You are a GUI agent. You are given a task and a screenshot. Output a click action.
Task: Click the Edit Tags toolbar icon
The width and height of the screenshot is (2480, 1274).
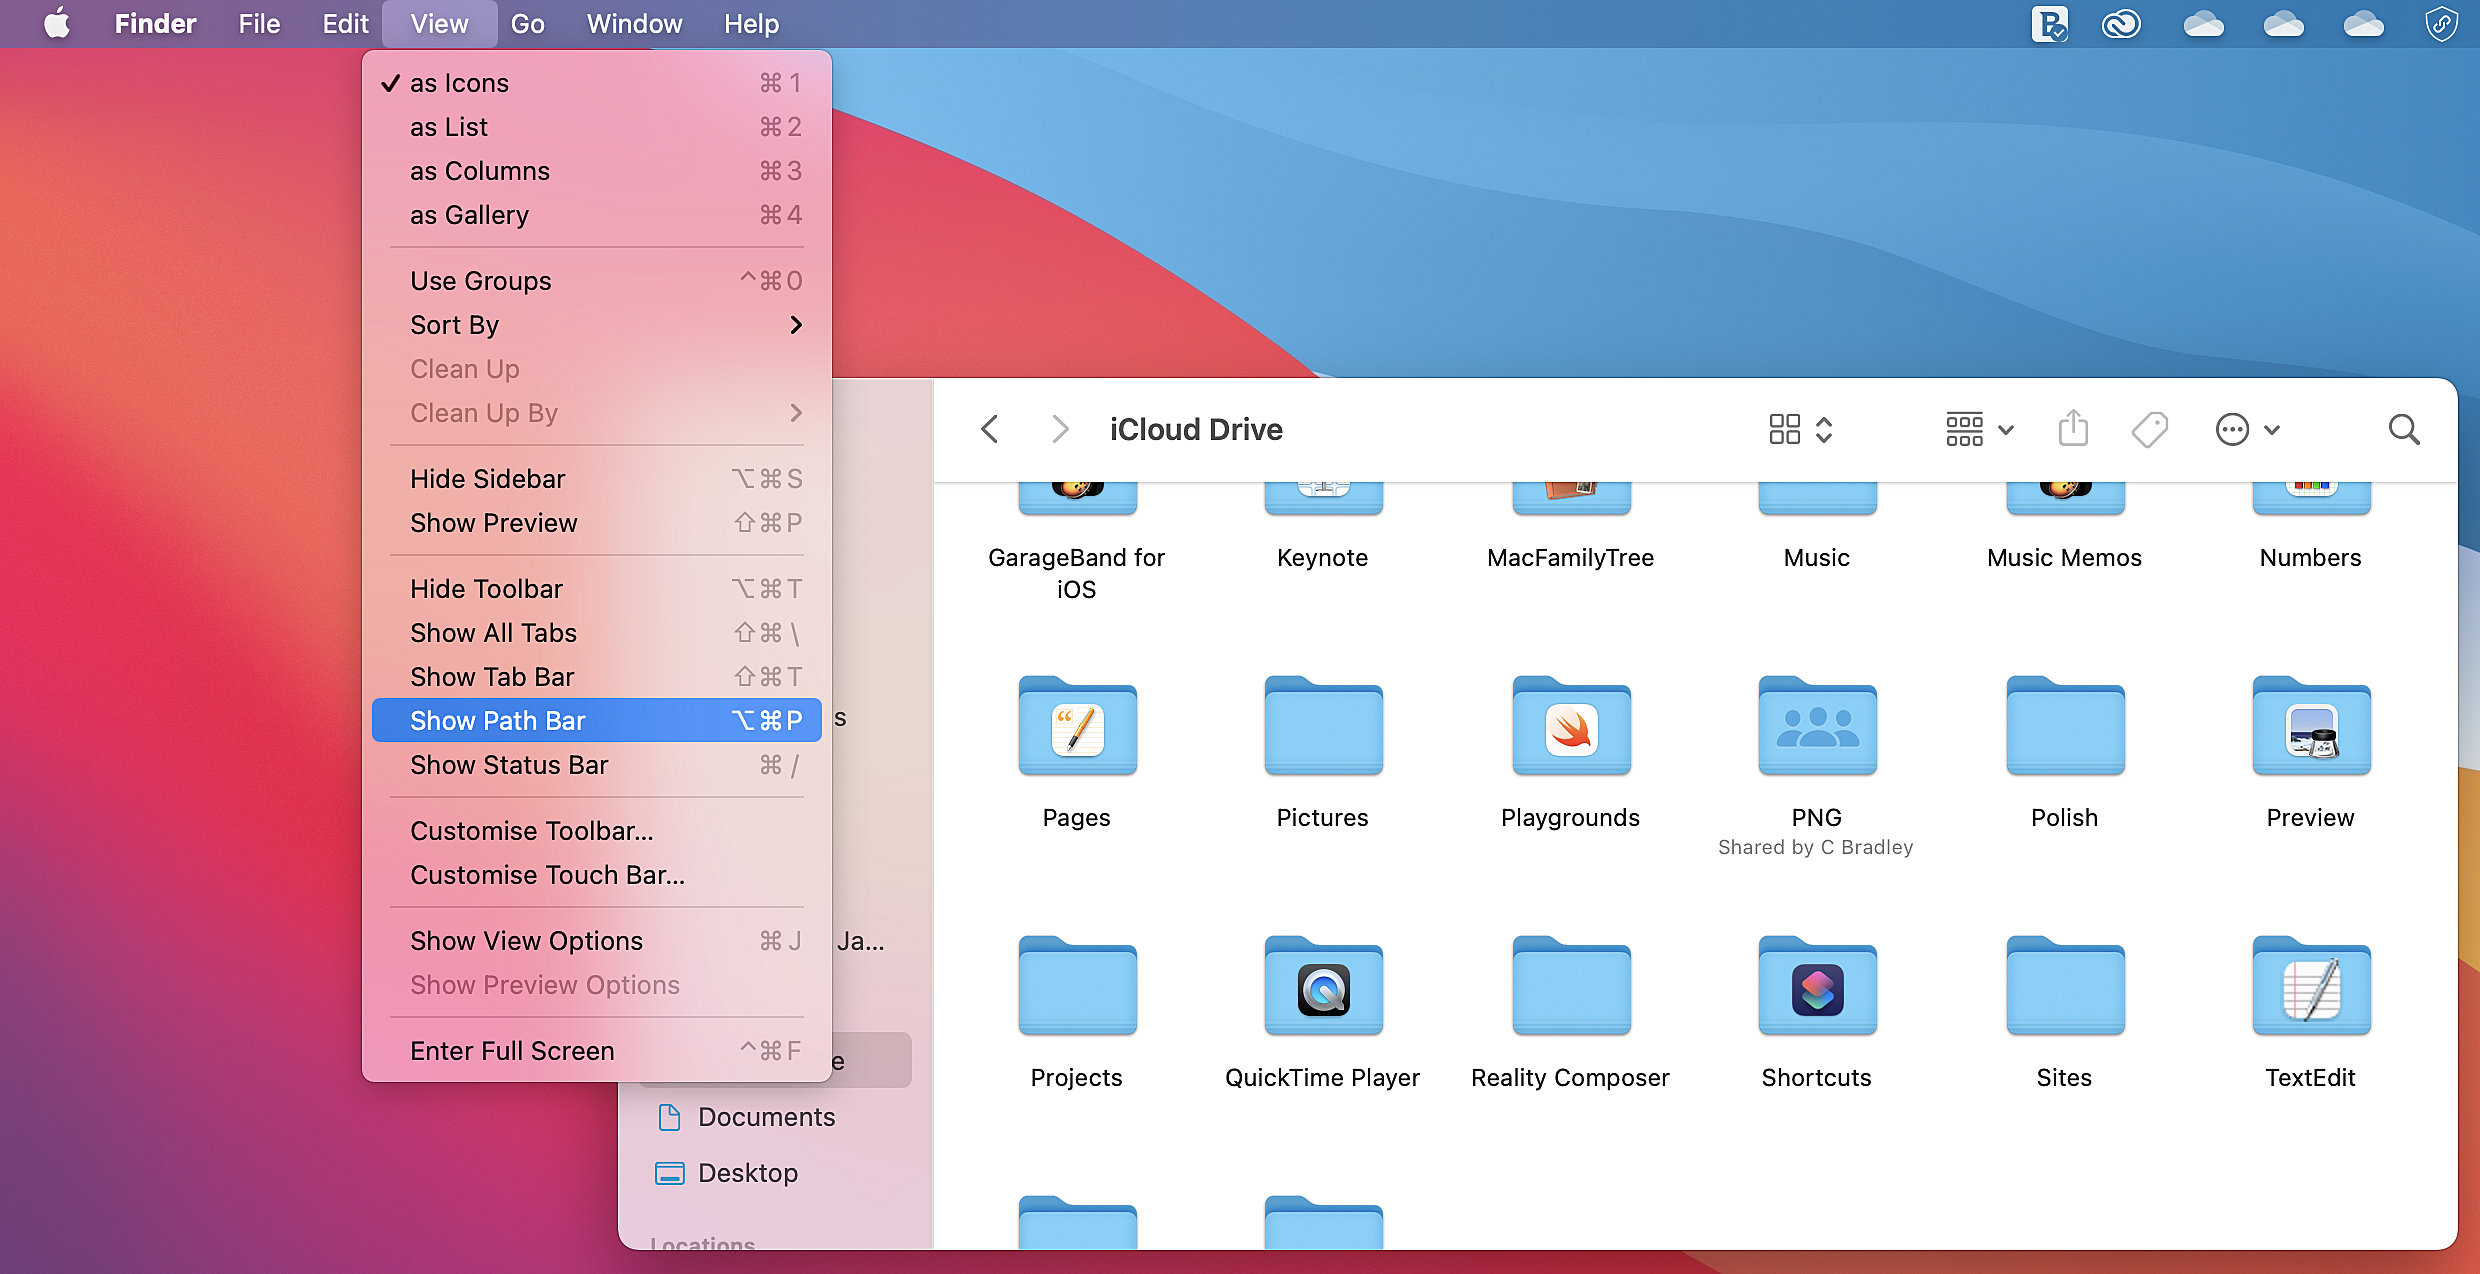2150,430
